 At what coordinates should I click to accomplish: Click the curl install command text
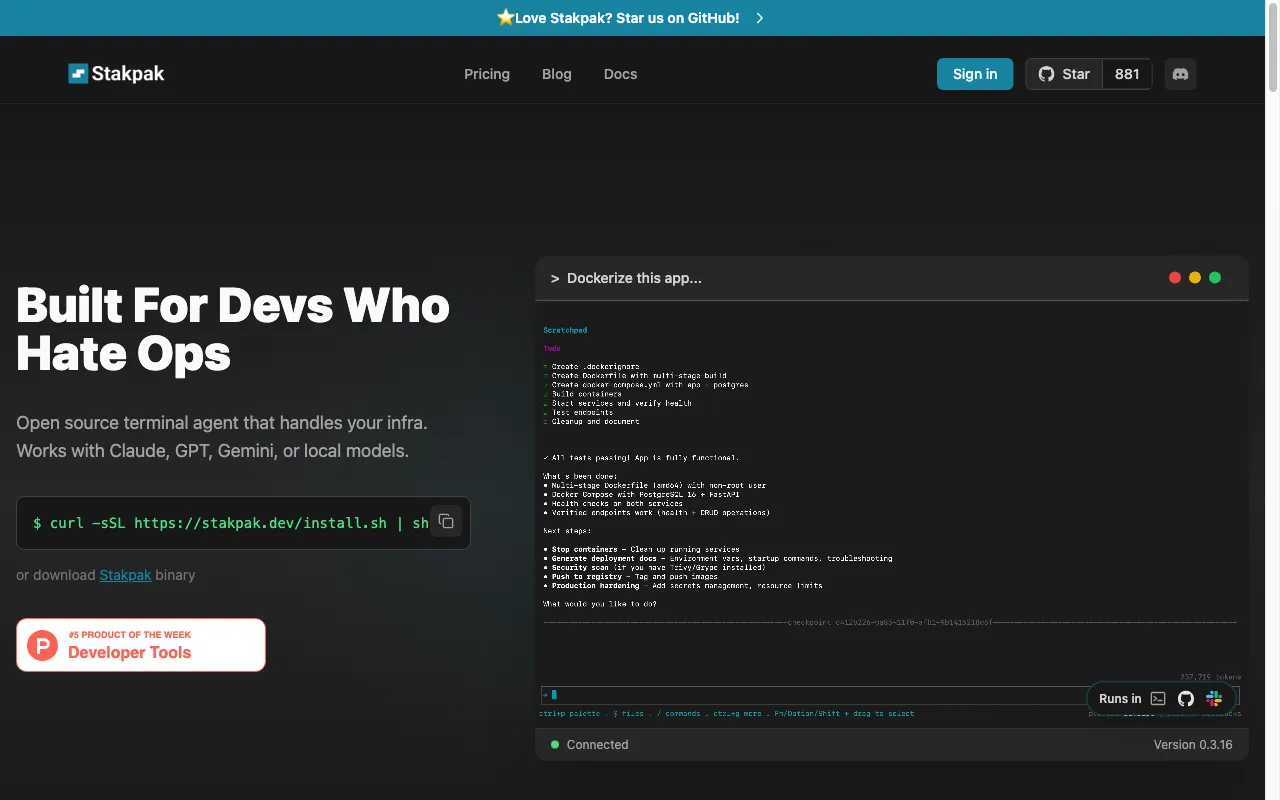[231, 523]
